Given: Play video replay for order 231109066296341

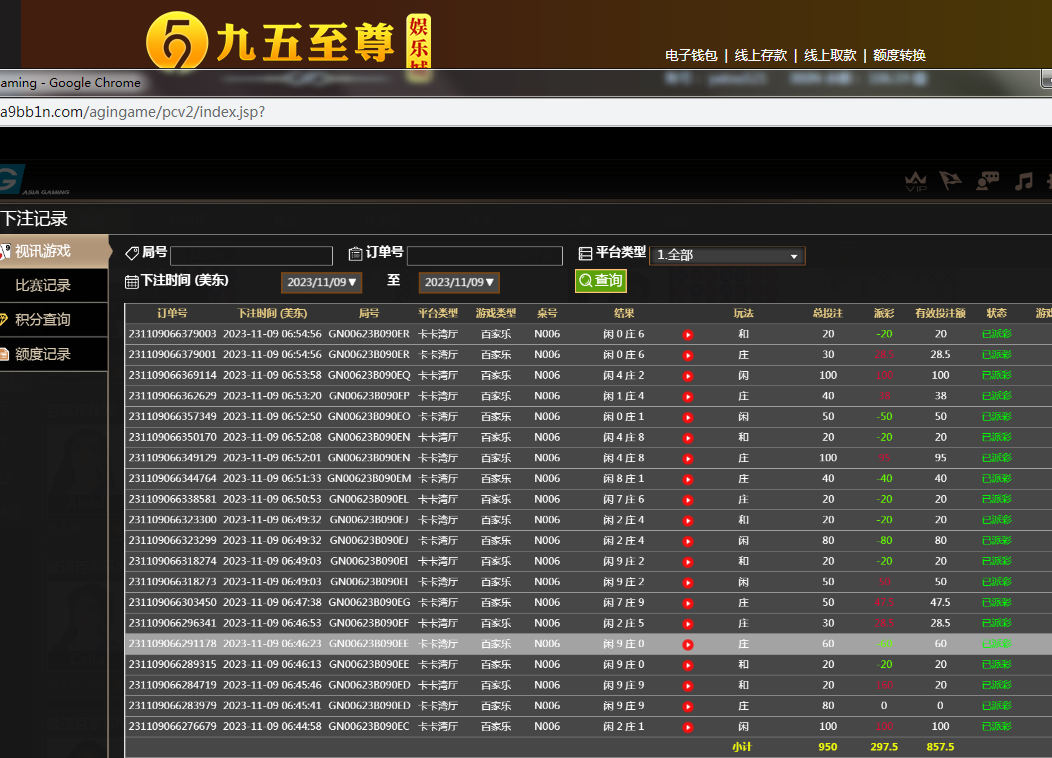Looking at the screenshot, I should click(688, 624).
